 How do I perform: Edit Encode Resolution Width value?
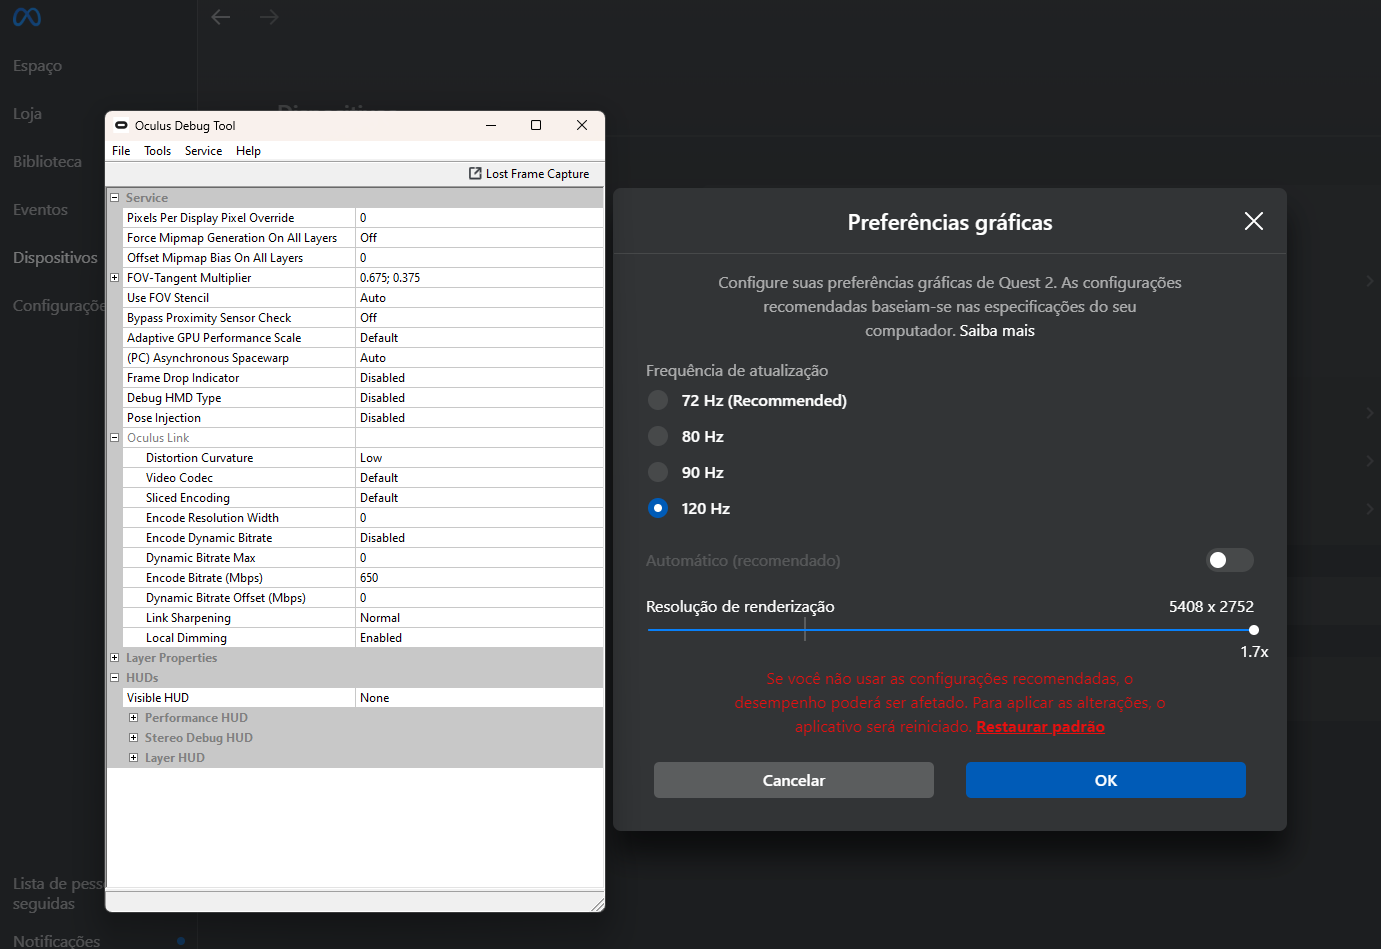[x=479, y=518]
